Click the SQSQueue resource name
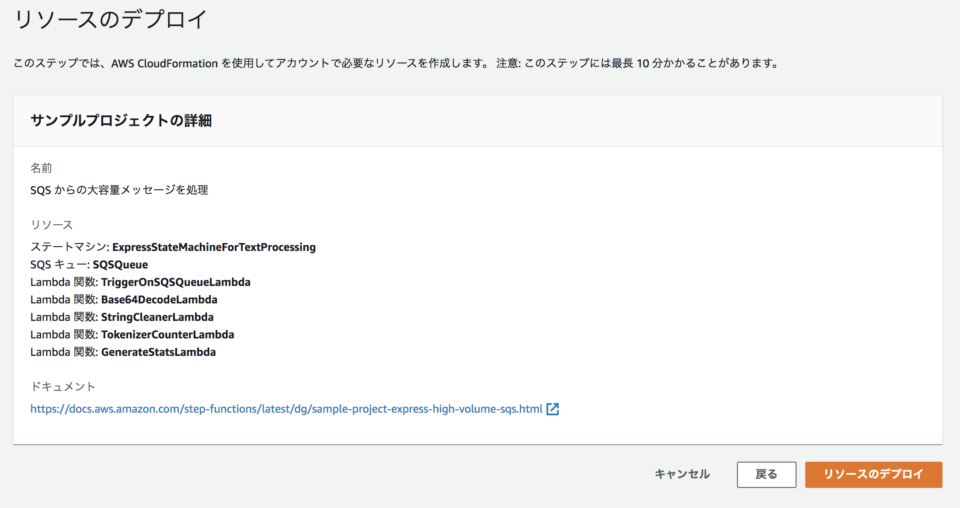The image size is (960, 508). (x=121, y=264)
